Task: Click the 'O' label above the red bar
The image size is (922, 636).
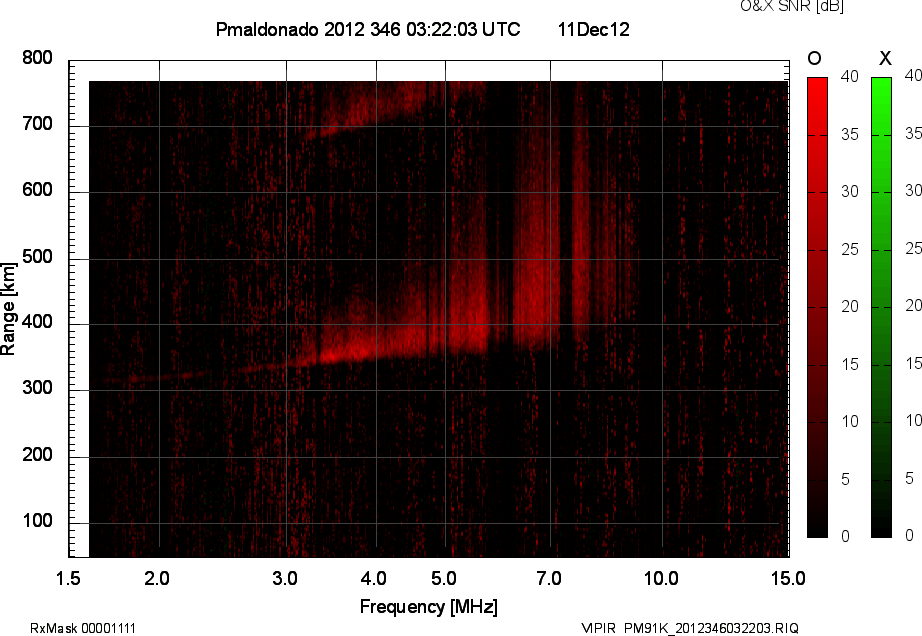Action: tap(814, 58)
